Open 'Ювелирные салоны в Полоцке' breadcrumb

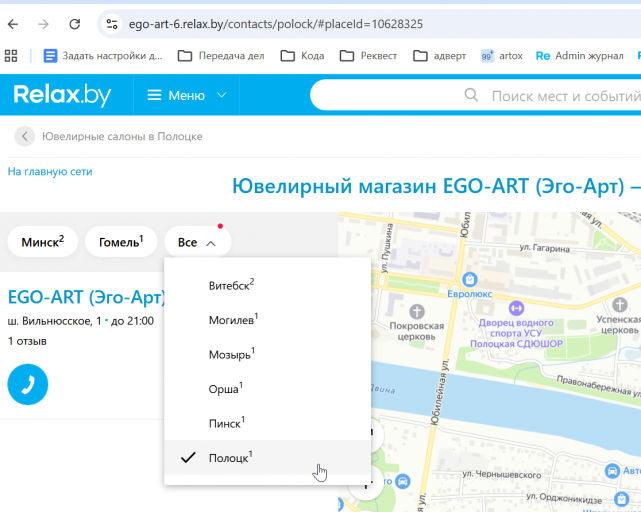pos(122,136)
